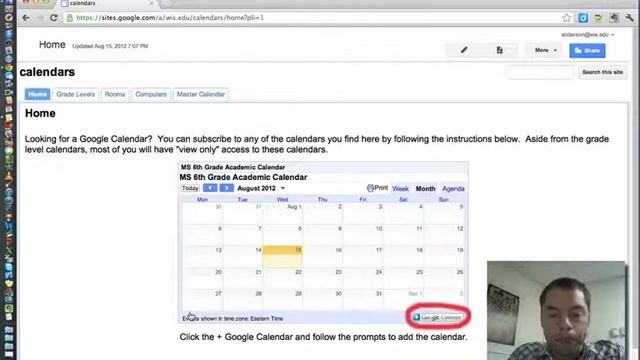Click the Share button

[x=587, y=51]
